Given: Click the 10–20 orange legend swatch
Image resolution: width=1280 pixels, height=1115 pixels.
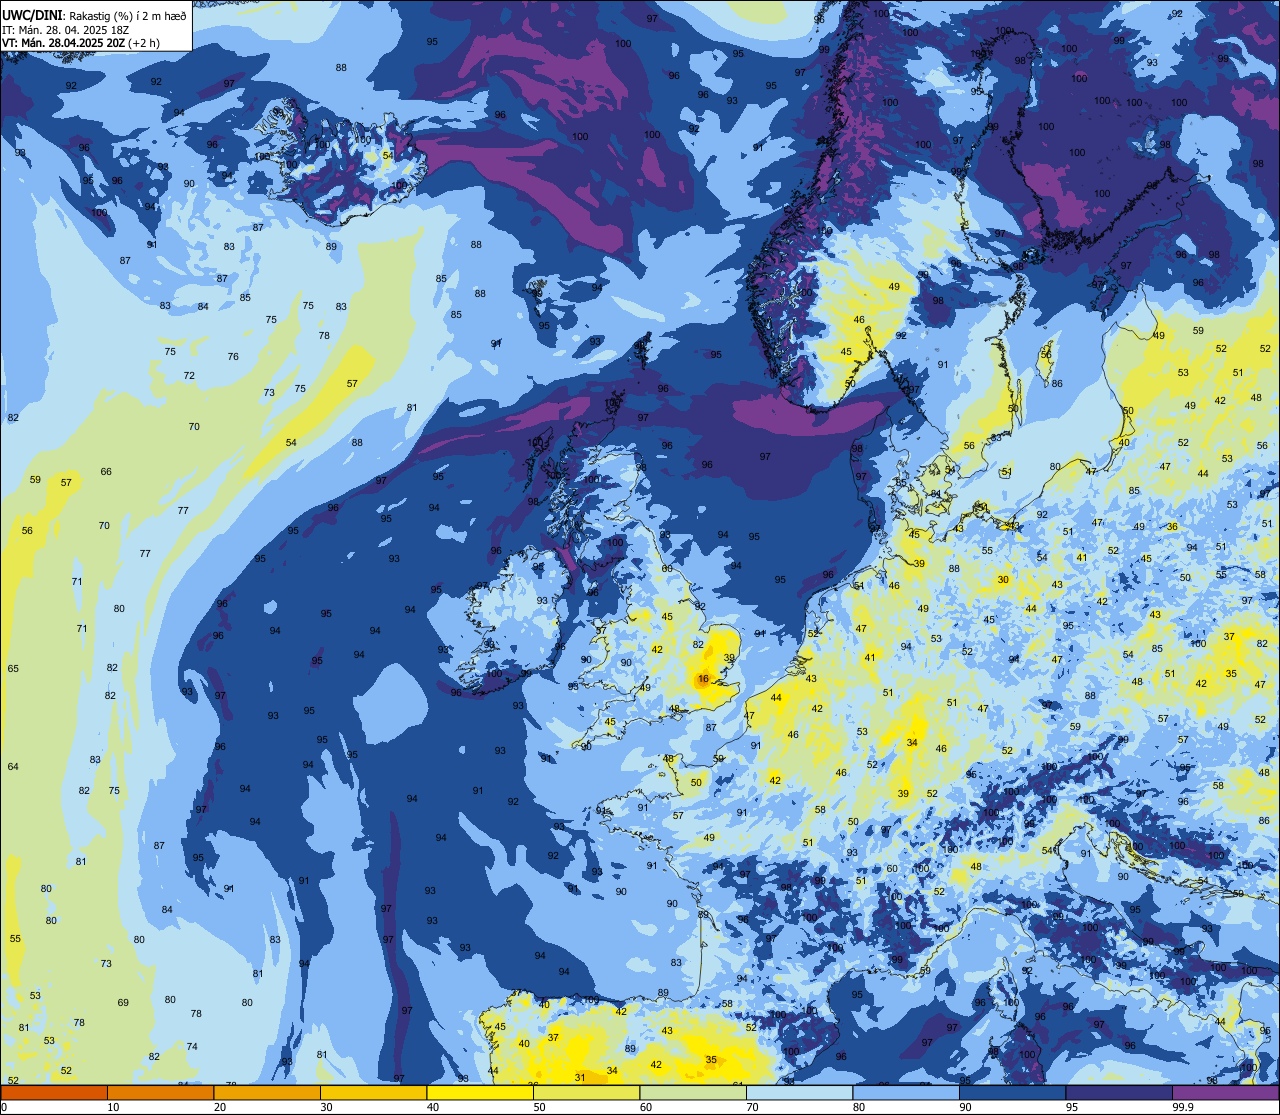Looking at the screenshot, I should pos(160,1092).
